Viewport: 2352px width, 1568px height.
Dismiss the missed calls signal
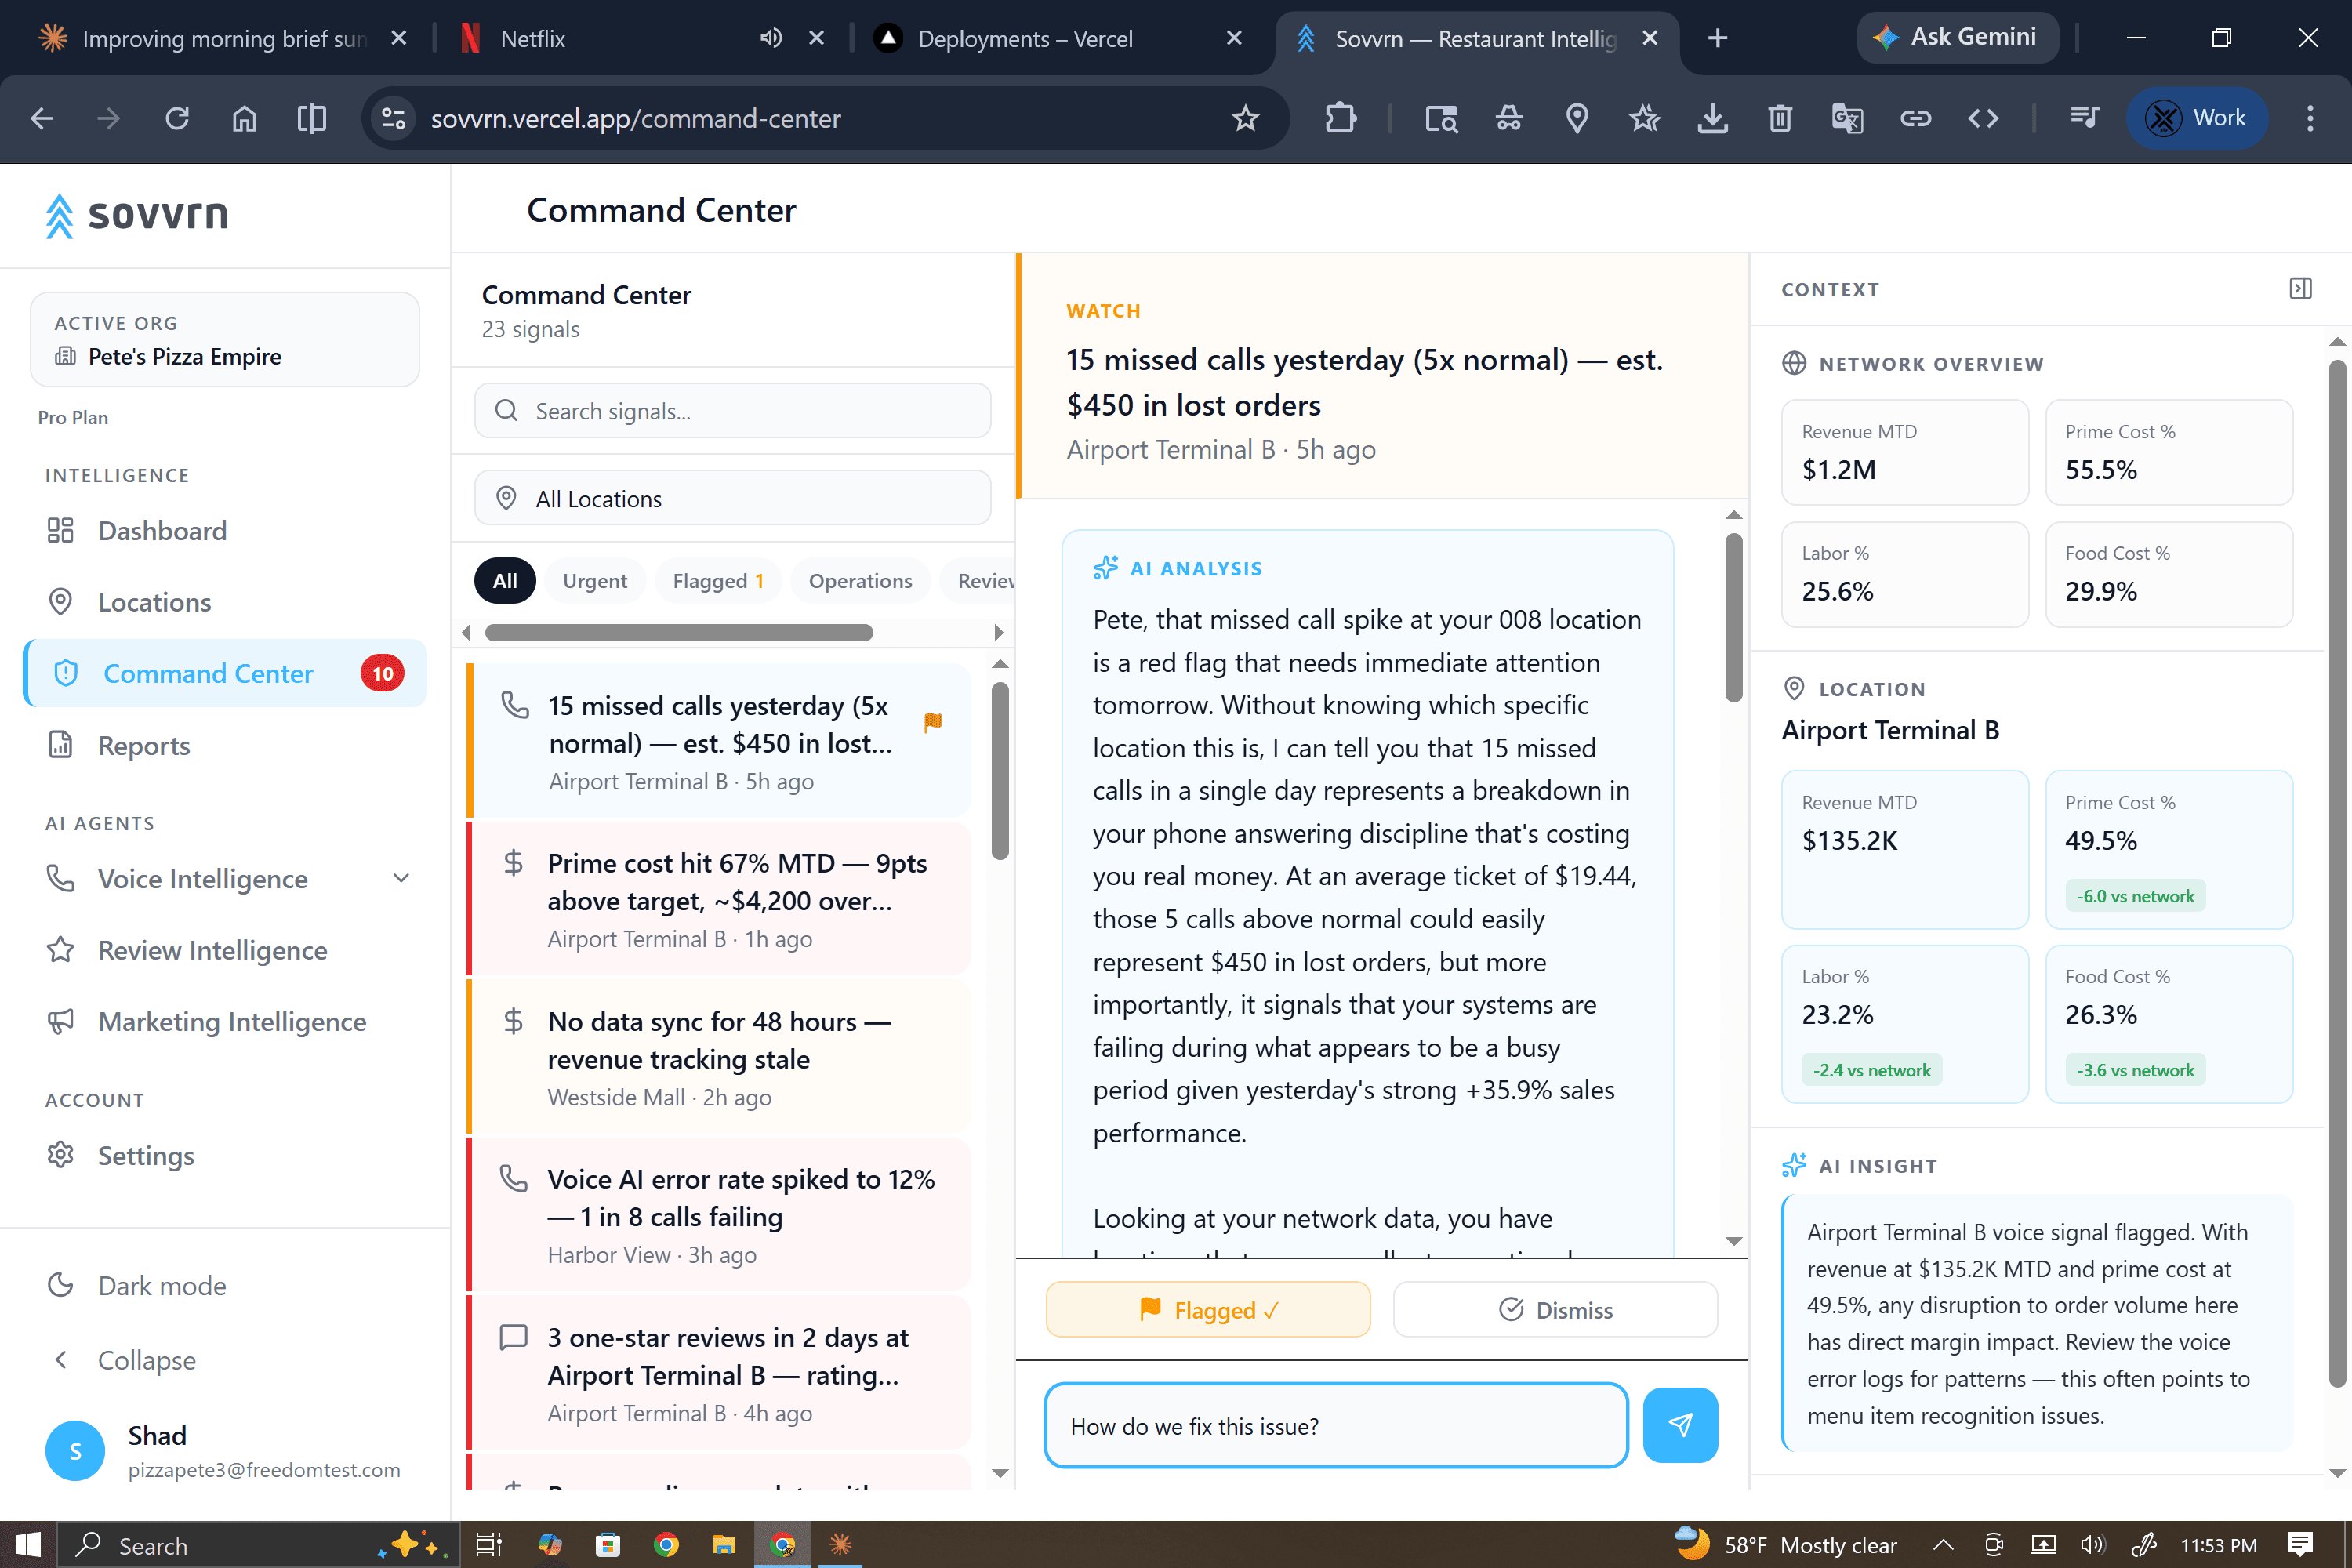[1555, 1309]
